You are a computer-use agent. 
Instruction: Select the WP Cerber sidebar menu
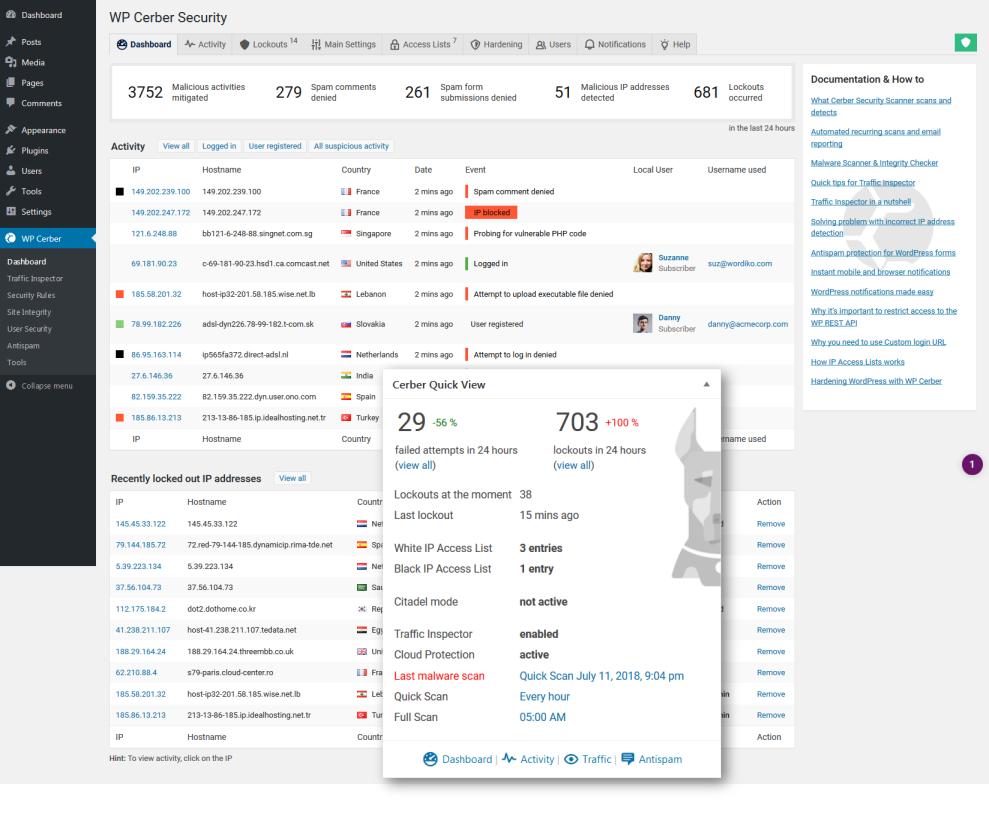(47, 239)
